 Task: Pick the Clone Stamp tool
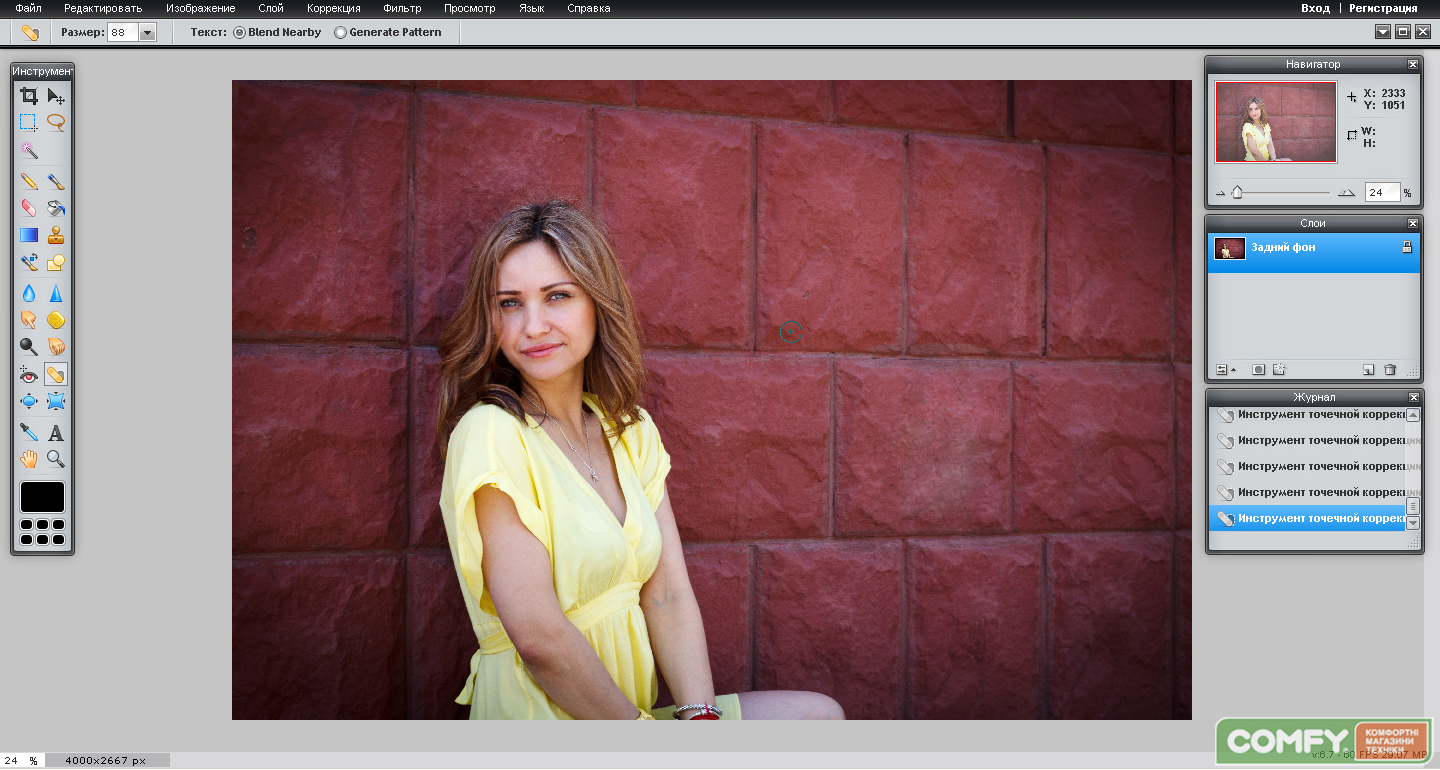[x=56, y=235]
